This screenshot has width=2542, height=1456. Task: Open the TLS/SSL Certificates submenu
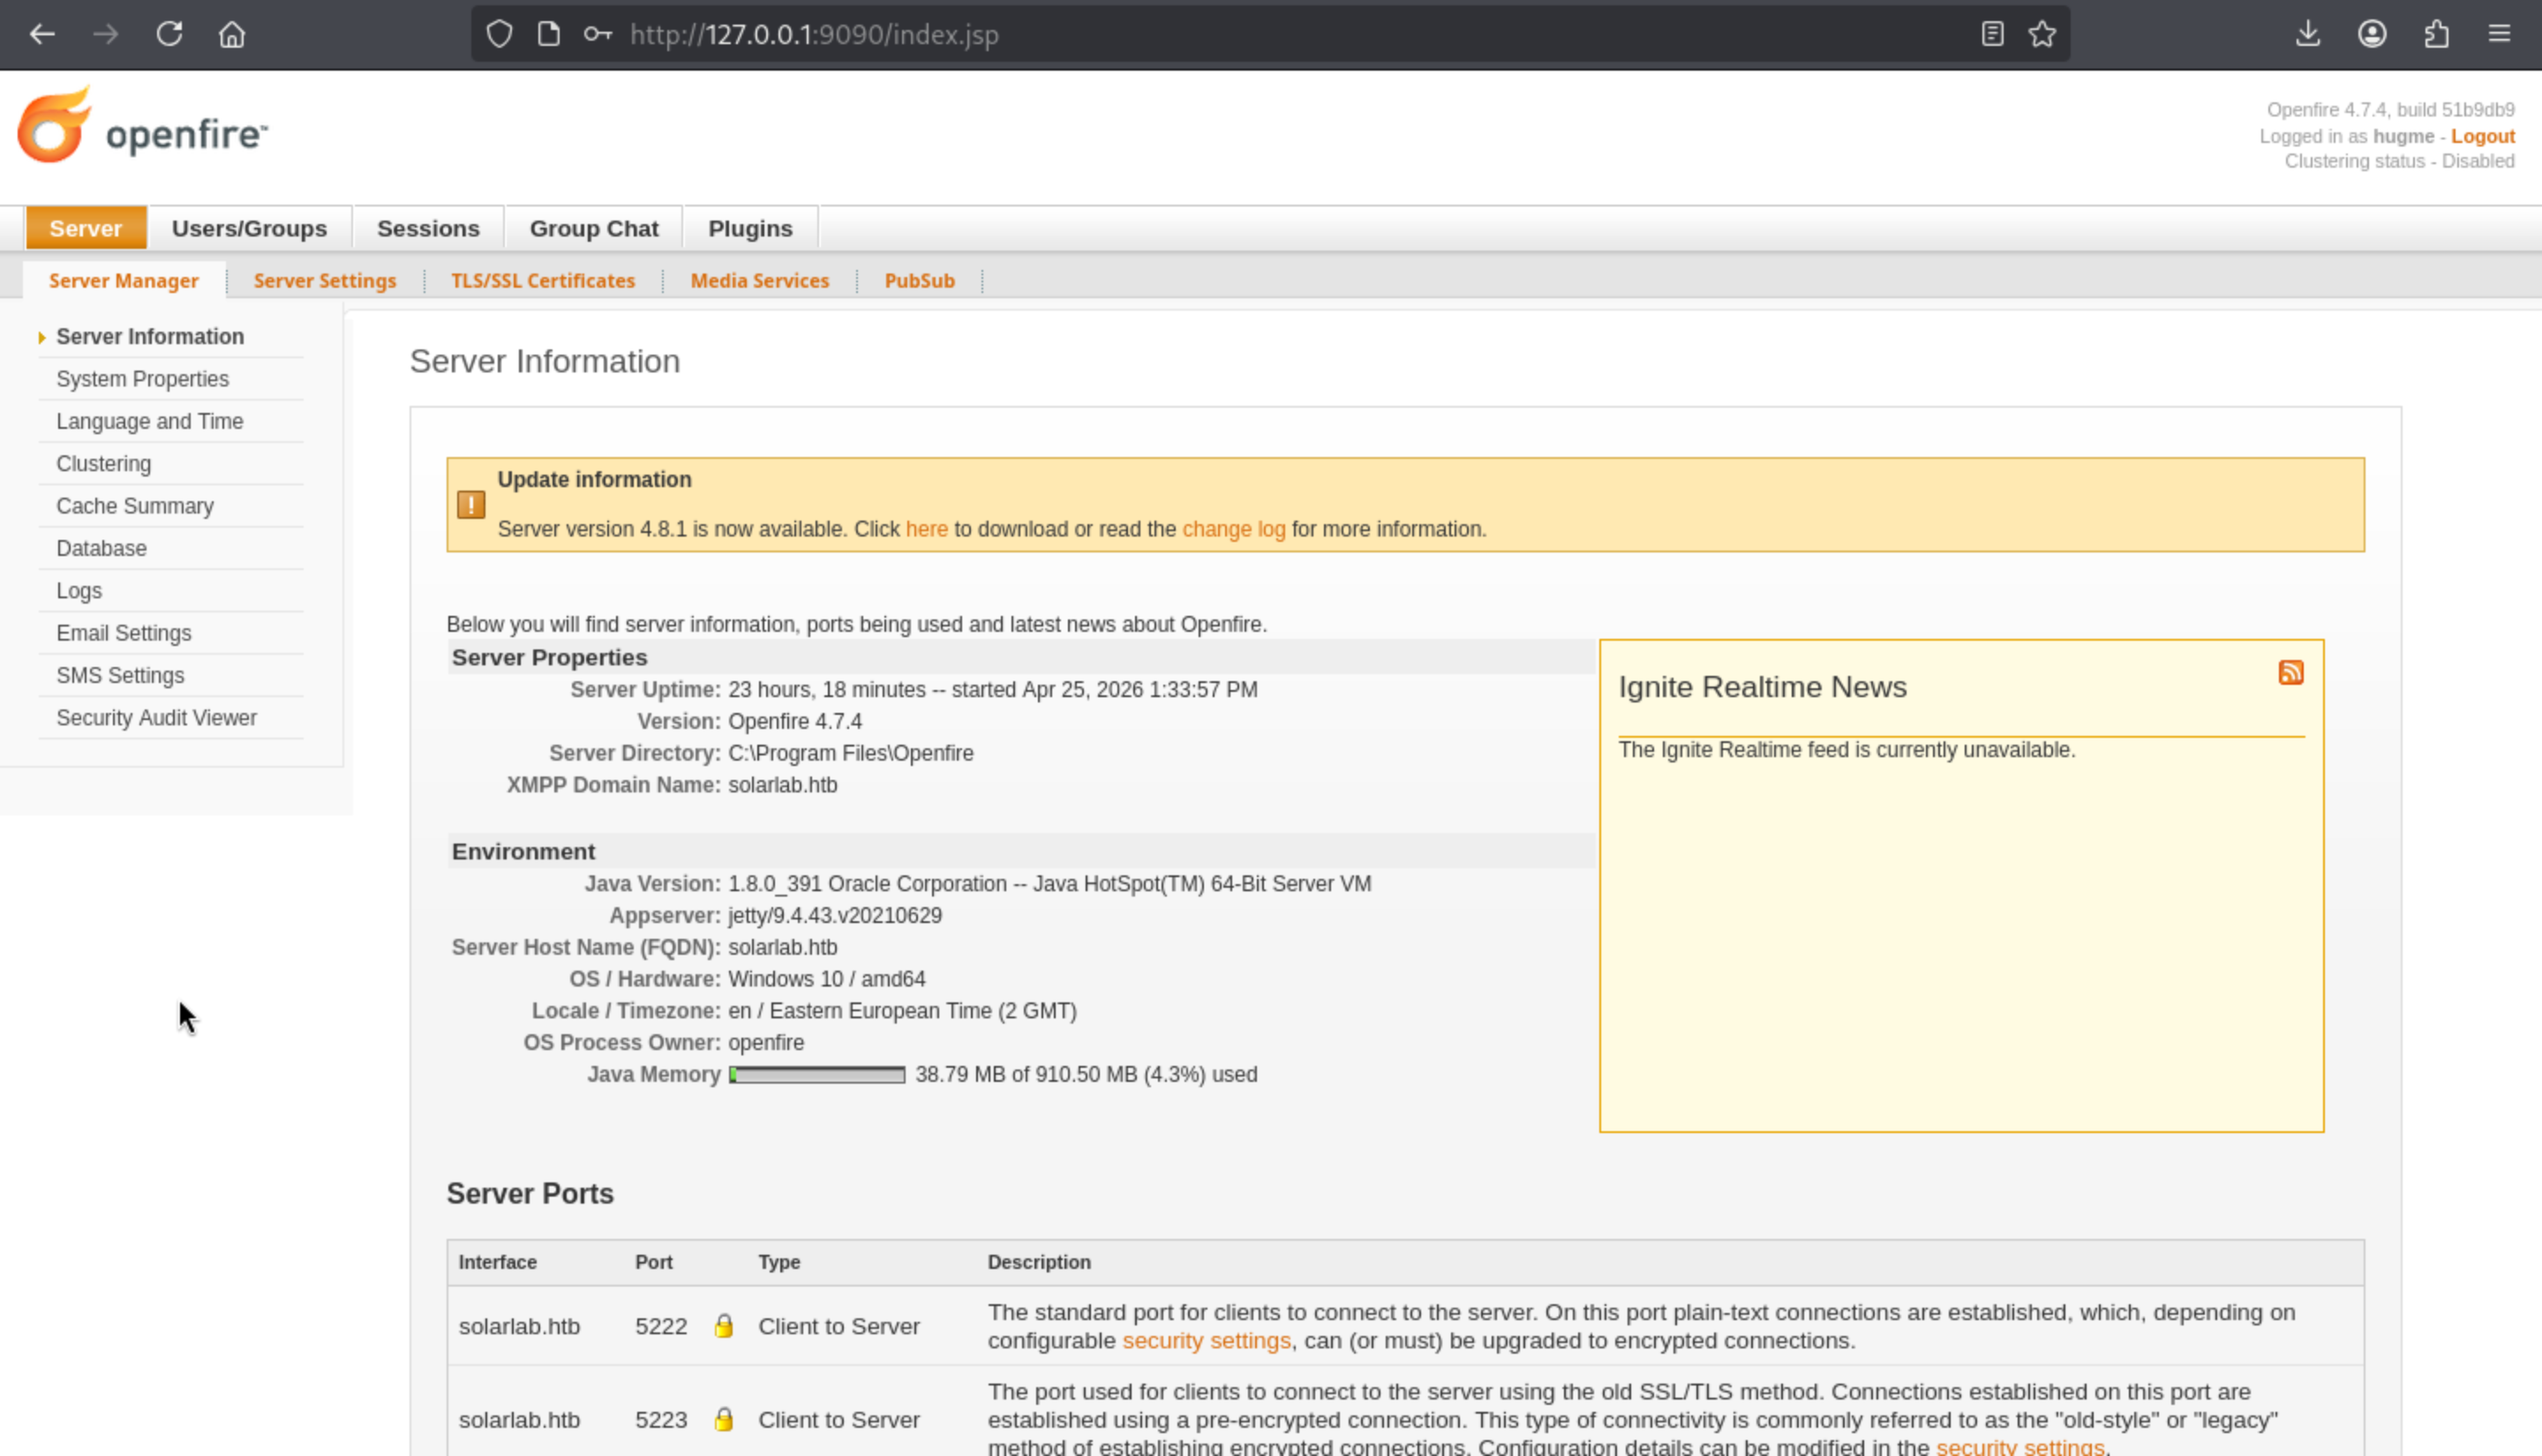[x=543, y=281]
